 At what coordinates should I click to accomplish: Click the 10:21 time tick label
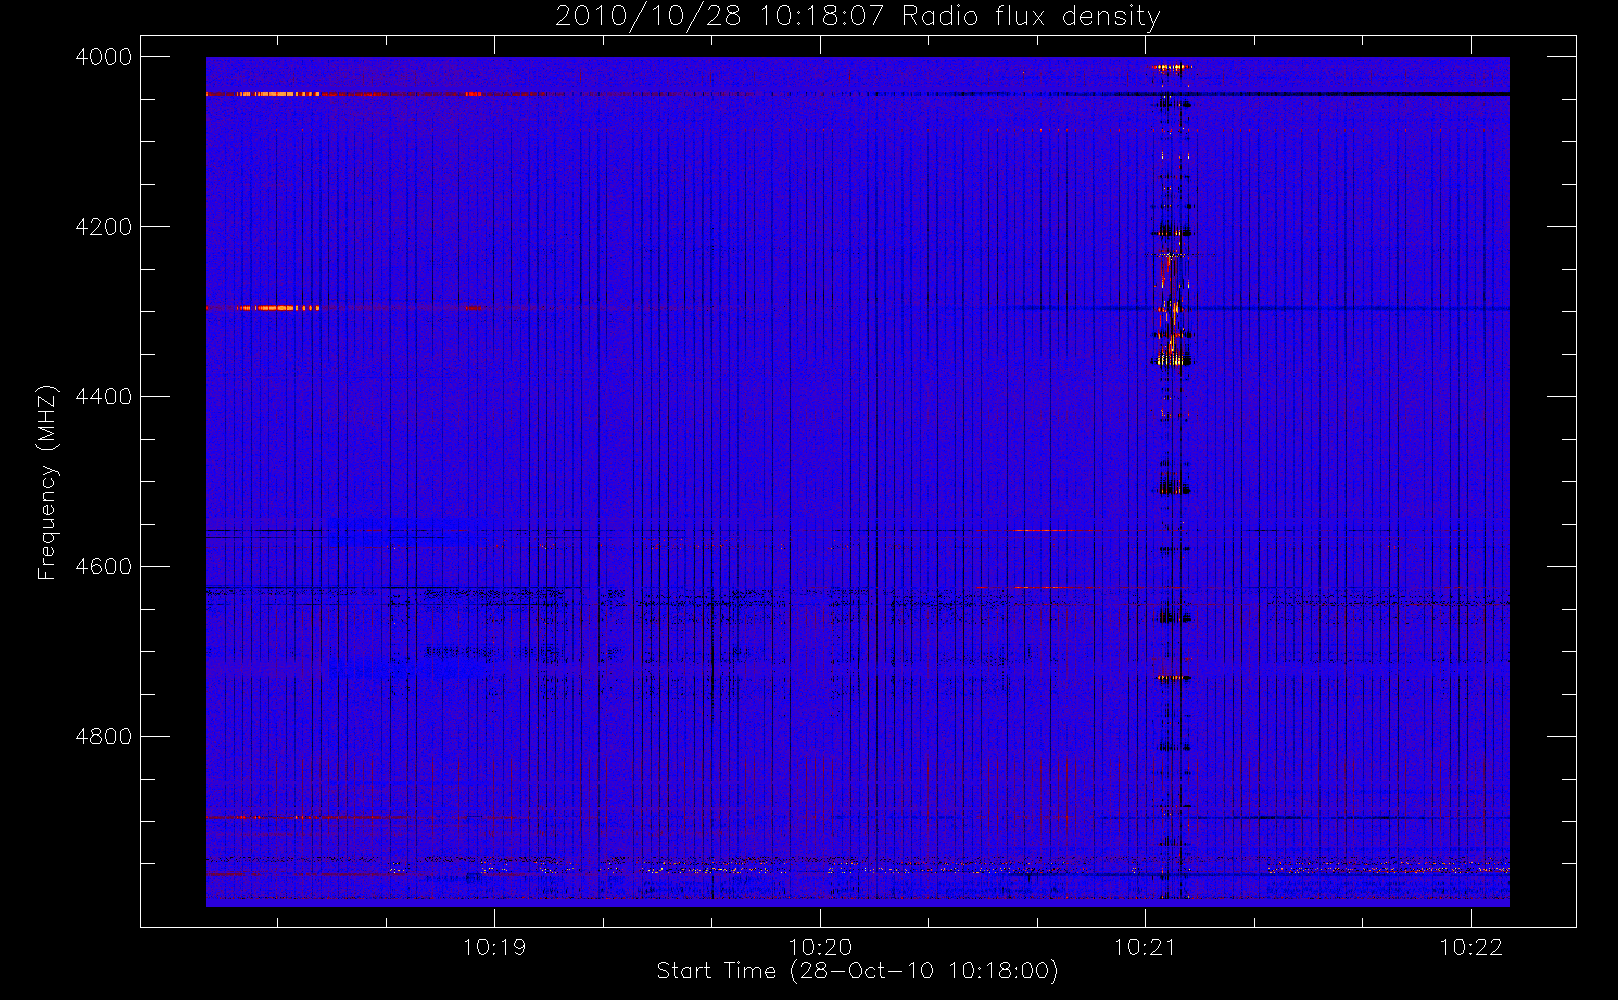point(1145,947)
